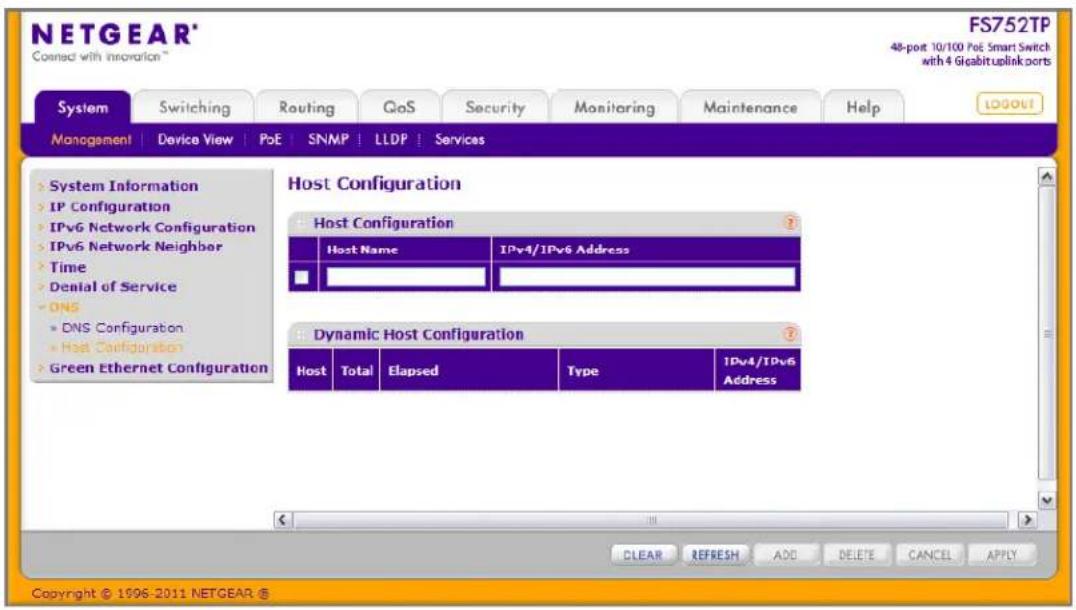The image size is (1076, 610).
Task: Select the SNMP submenu item
Action: [x=328, y=139]
